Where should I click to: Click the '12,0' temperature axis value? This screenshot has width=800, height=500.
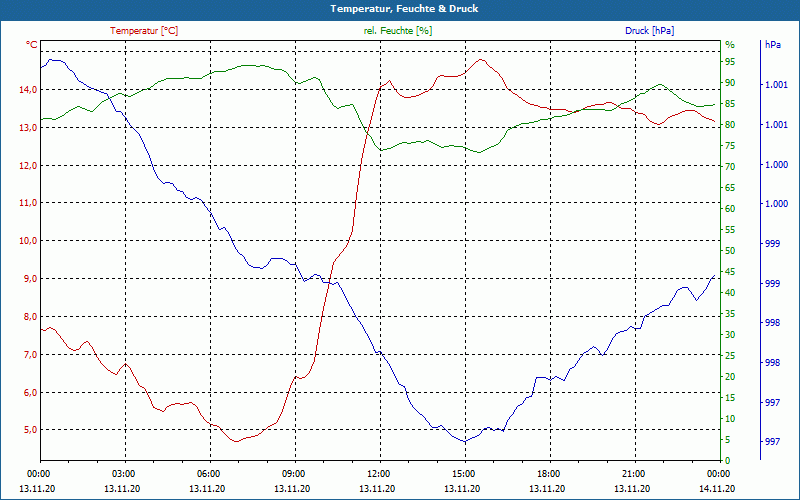coord(28,165)
